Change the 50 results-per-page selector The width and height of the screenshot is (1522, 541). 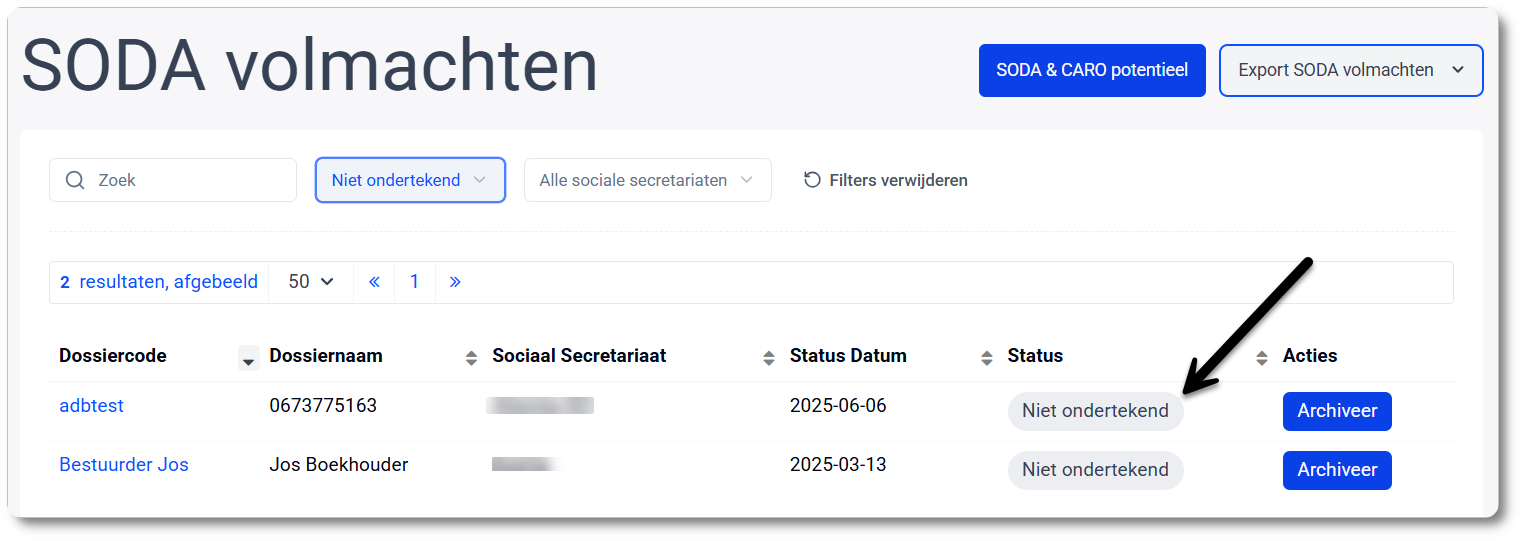click(x=310, y=282)
